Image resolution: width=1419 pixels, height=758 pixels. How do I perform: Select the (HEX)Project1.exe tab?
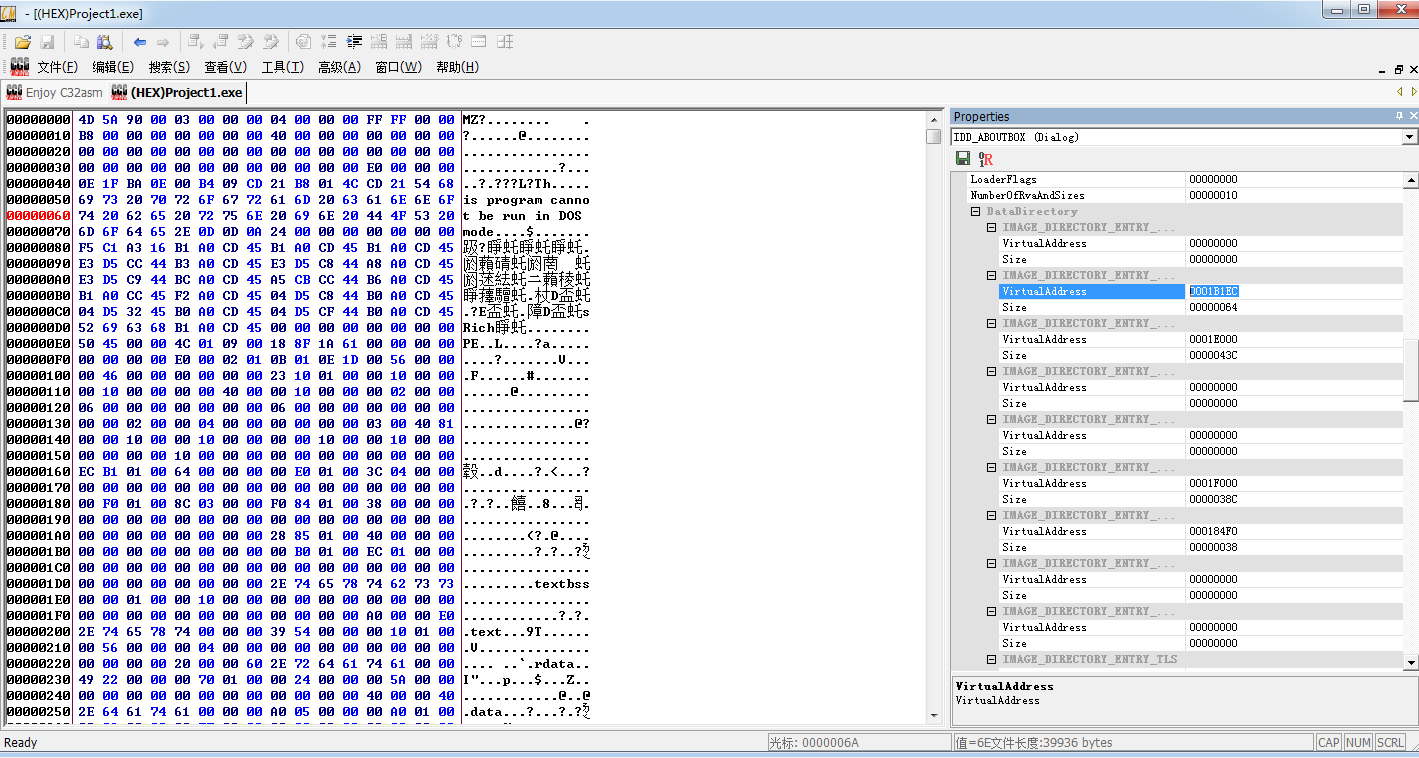coord(177,92)
